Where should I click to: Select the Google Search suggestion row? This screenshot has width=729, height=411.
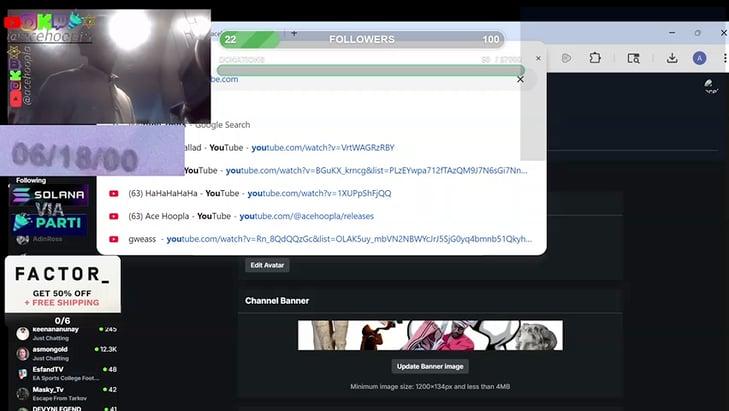tap(321, 125)
